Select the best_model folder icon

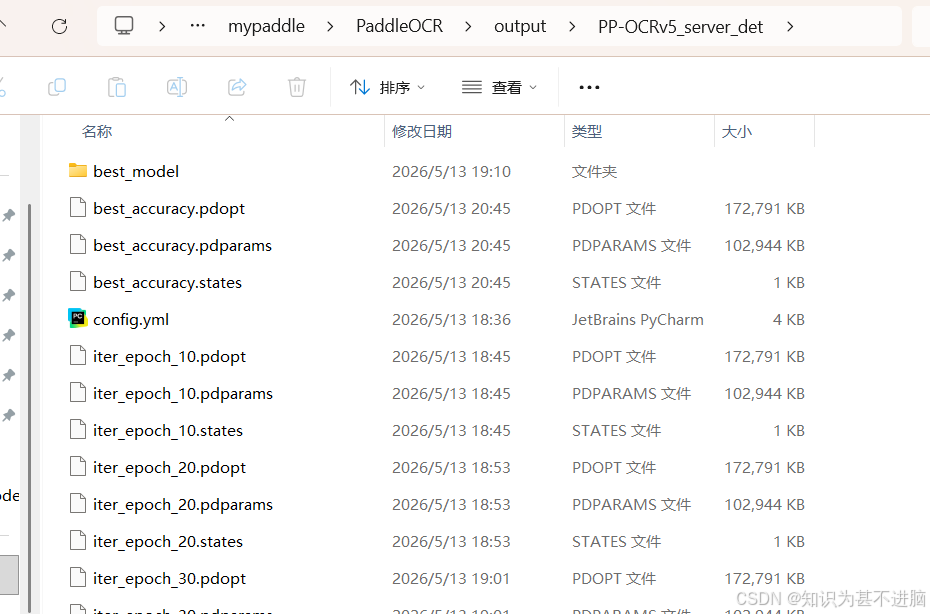[x=78, y=171]
